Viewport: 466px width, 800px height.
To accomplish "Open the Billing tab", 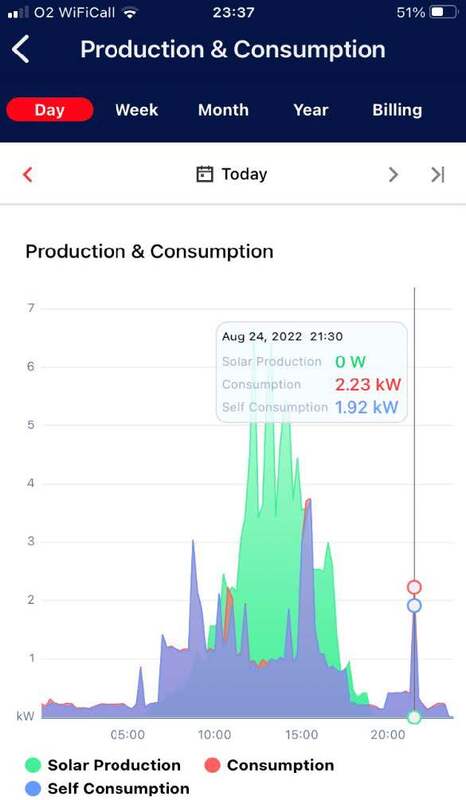I will coord(397,110).
